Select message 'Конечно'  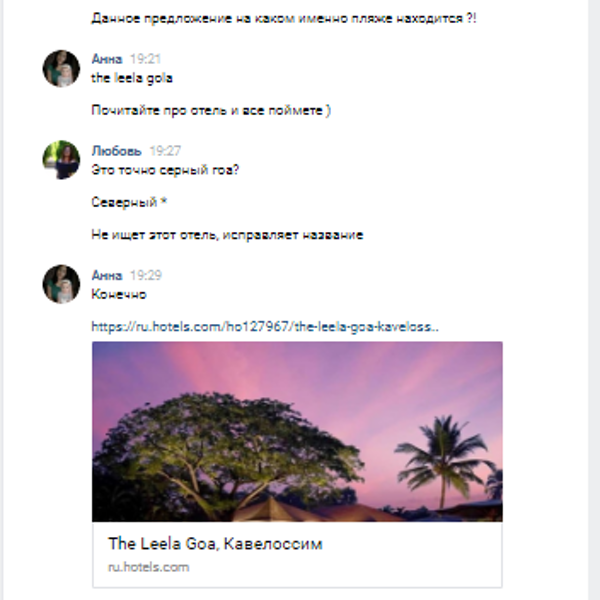119,294
